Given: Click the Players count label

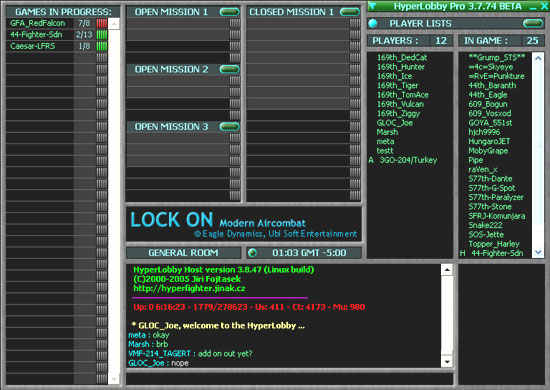Looking at the screenshot, I should pos(395,41).
